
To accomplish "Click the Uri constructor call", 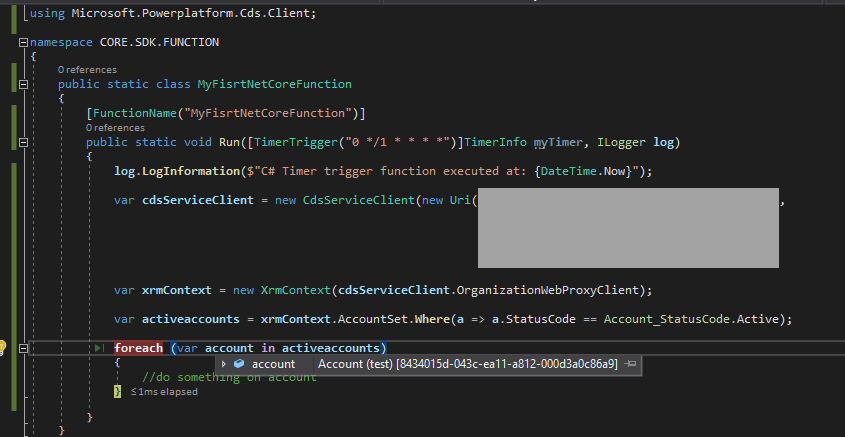I will [x=460, y=200].
